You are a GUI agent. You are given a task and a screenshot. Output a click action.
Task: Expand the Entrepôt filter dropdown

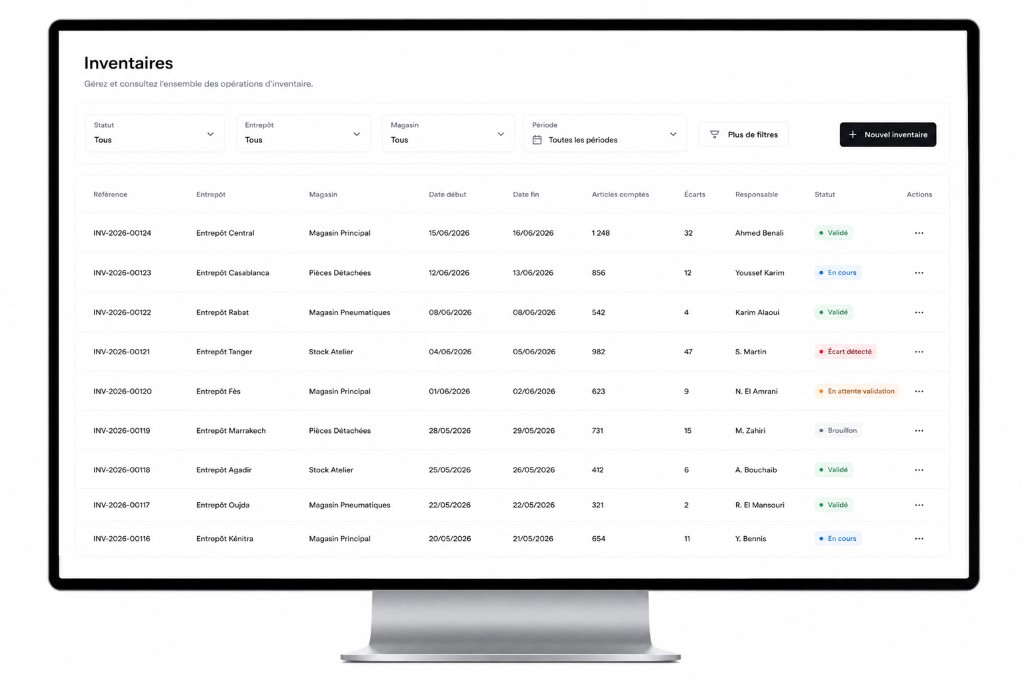pos(303,133)
